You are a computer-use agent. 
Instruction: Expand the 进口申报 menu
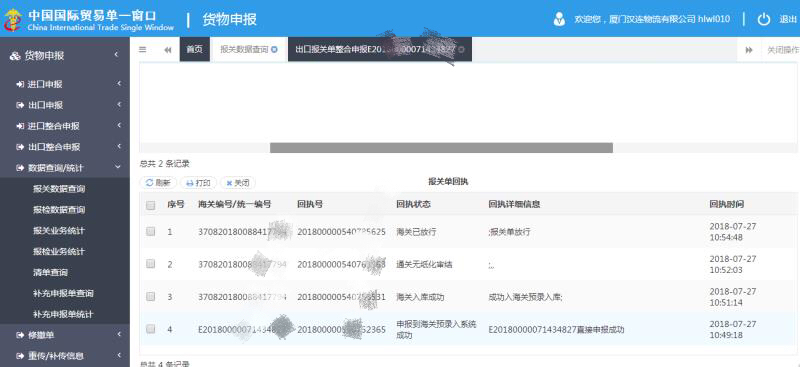[x=65, y=84]
